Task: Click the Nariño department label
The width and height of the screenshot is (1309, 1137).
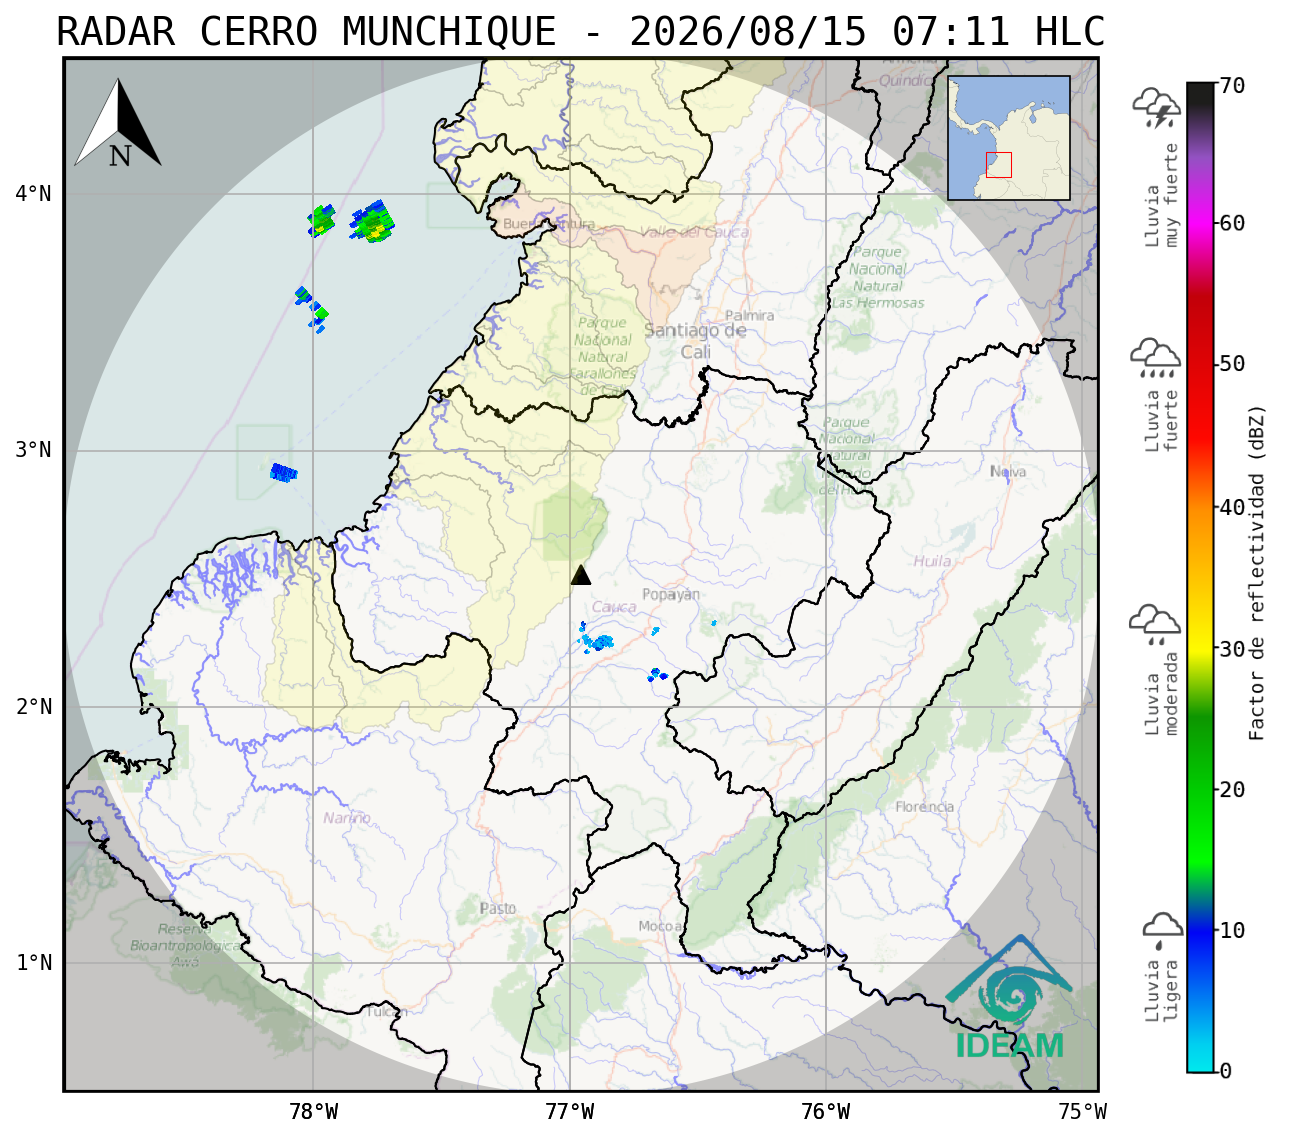Action: [x=347, y=818]
